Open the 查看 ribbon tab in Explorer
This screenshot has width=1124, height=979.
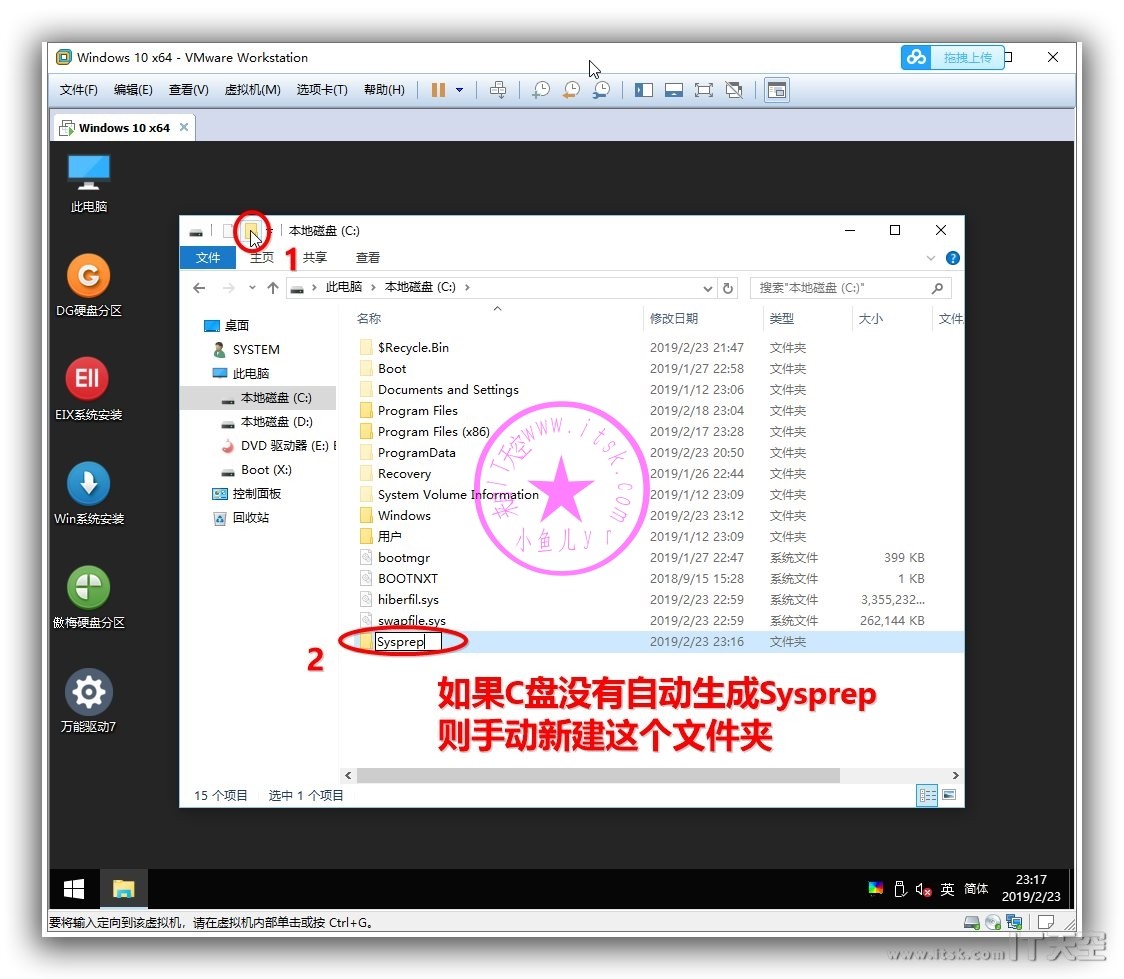tap(368, 257)
